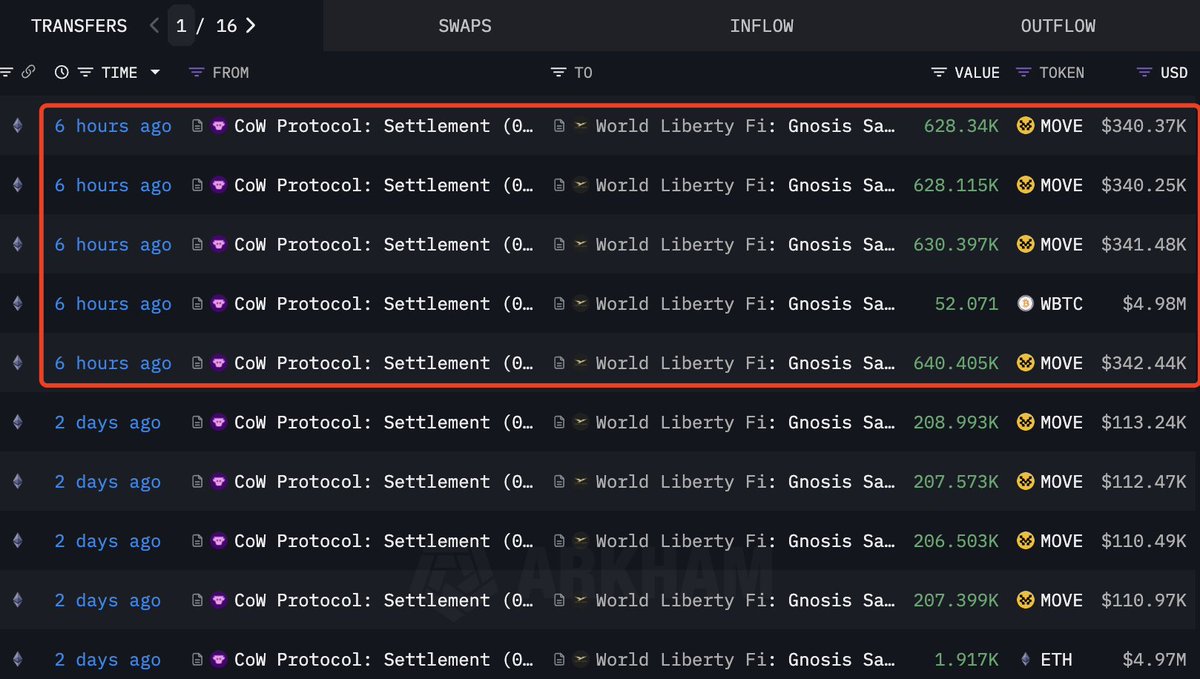Open the TO column filter

click(558, 72)
